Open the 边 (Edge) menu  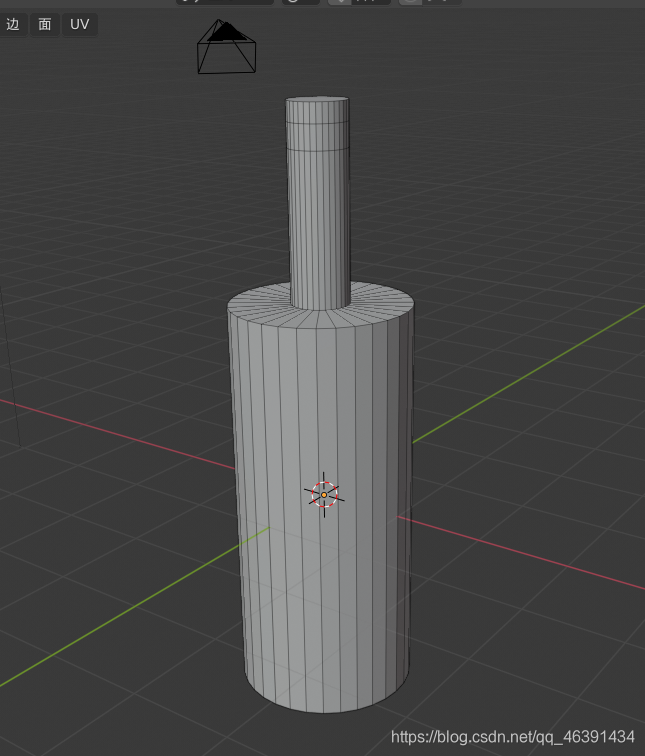(x=13, y=24)
